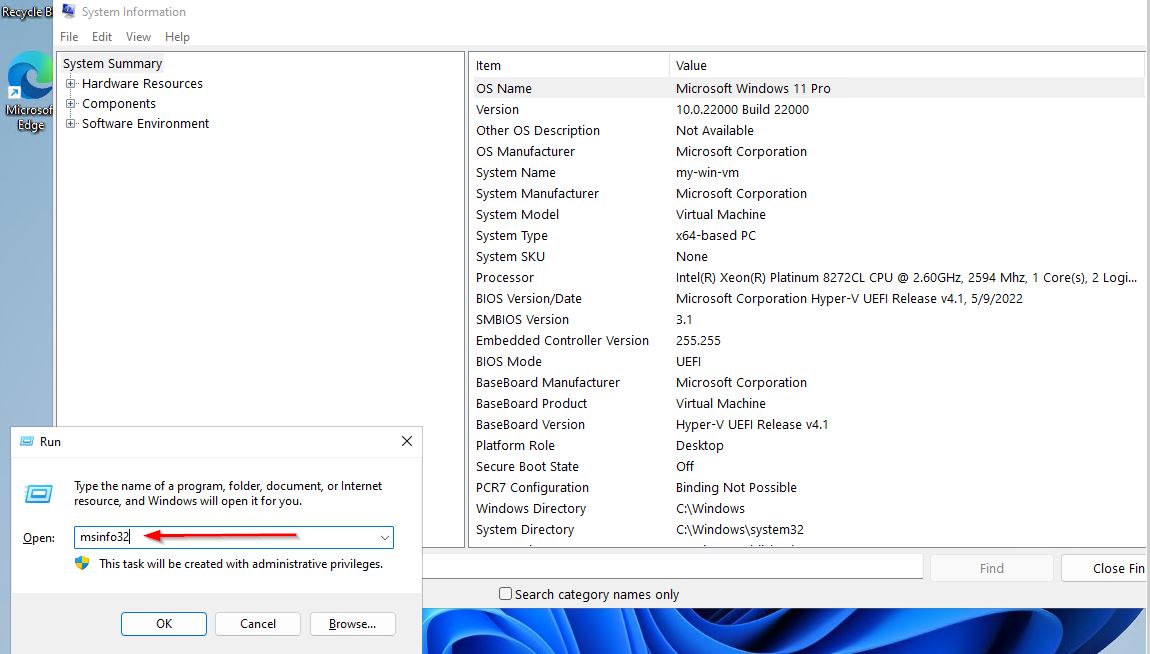The height and width of the screenshot is (654, 1150).
Task: Open the File menu
Action: [68, 36]
